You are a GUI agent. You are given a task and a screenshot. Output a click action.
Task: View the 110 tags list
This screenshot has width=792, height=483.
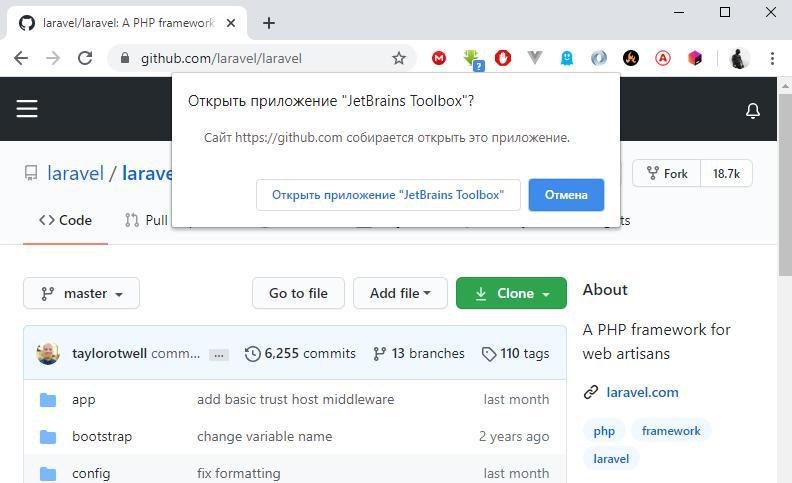tap(515, 353)
